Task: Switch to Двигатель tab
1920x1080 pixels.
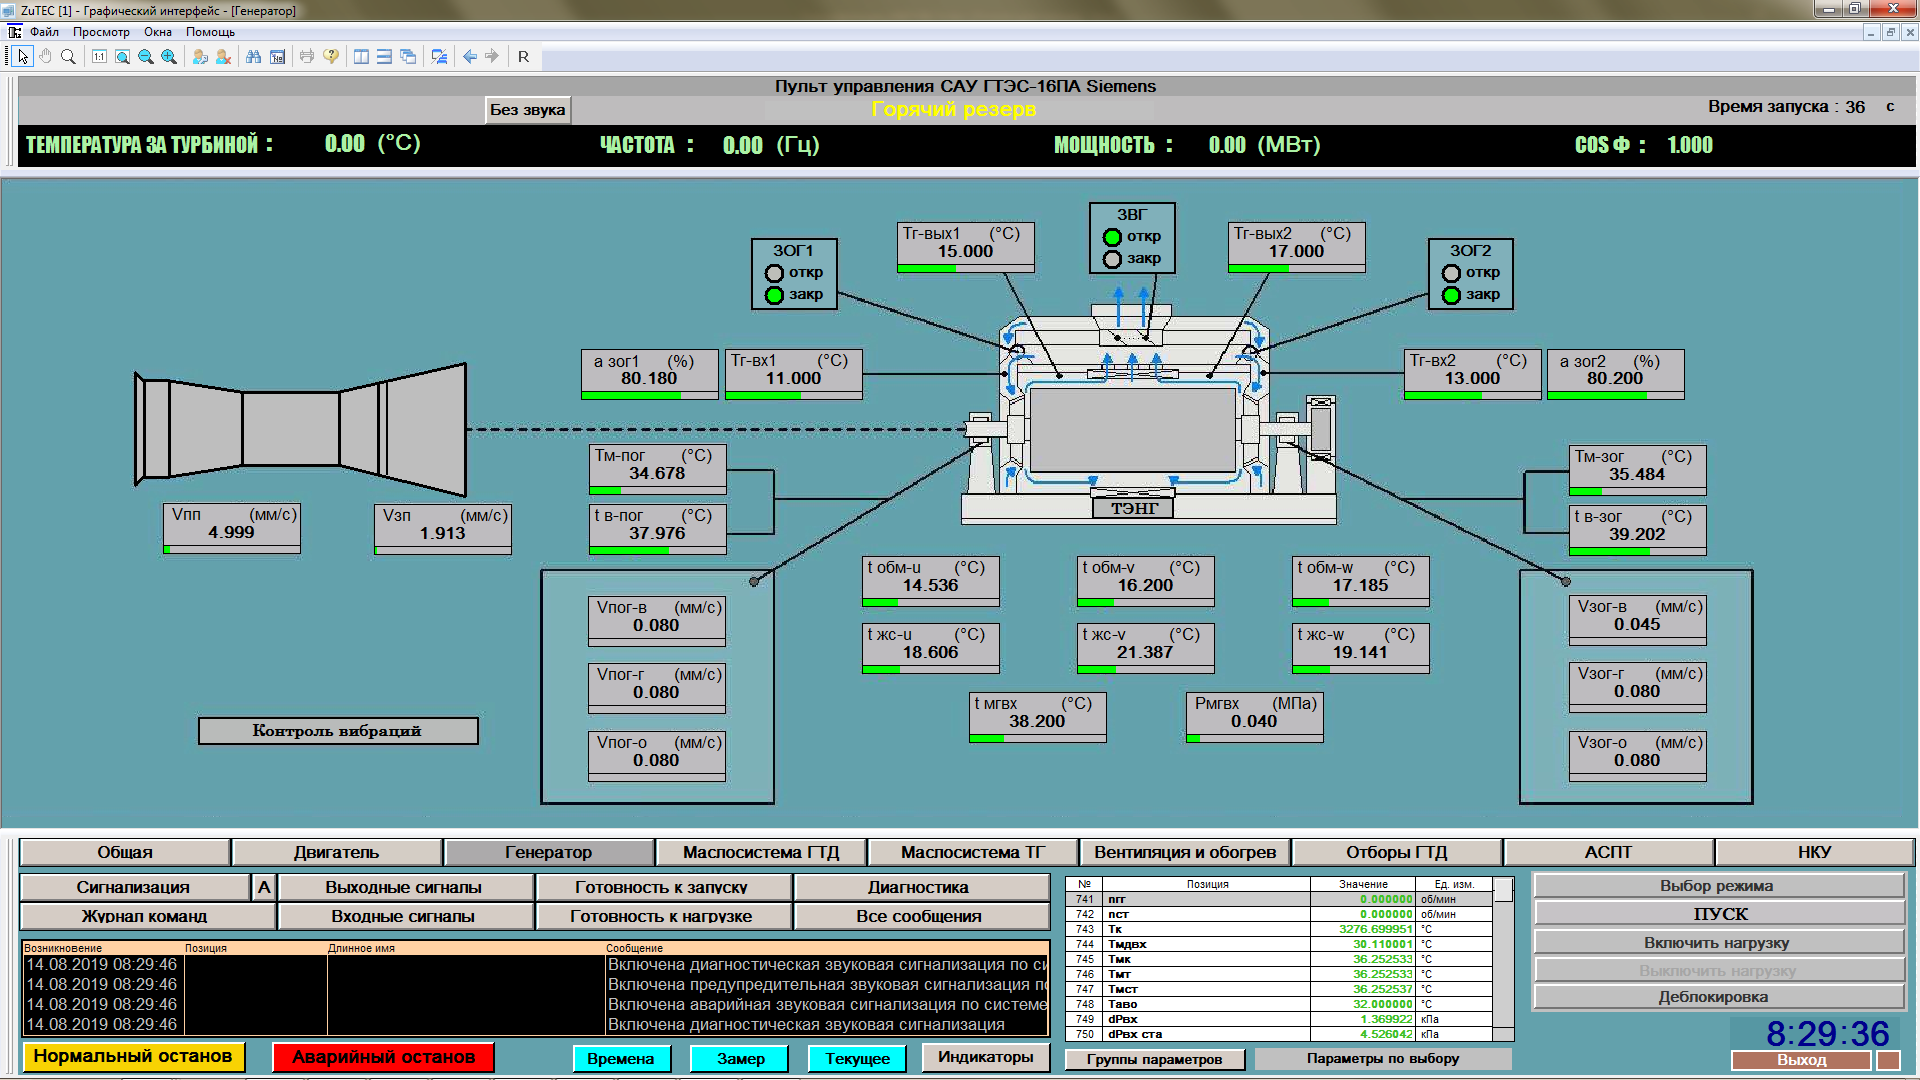Action: pyautogui.click(x=336, y=852)
